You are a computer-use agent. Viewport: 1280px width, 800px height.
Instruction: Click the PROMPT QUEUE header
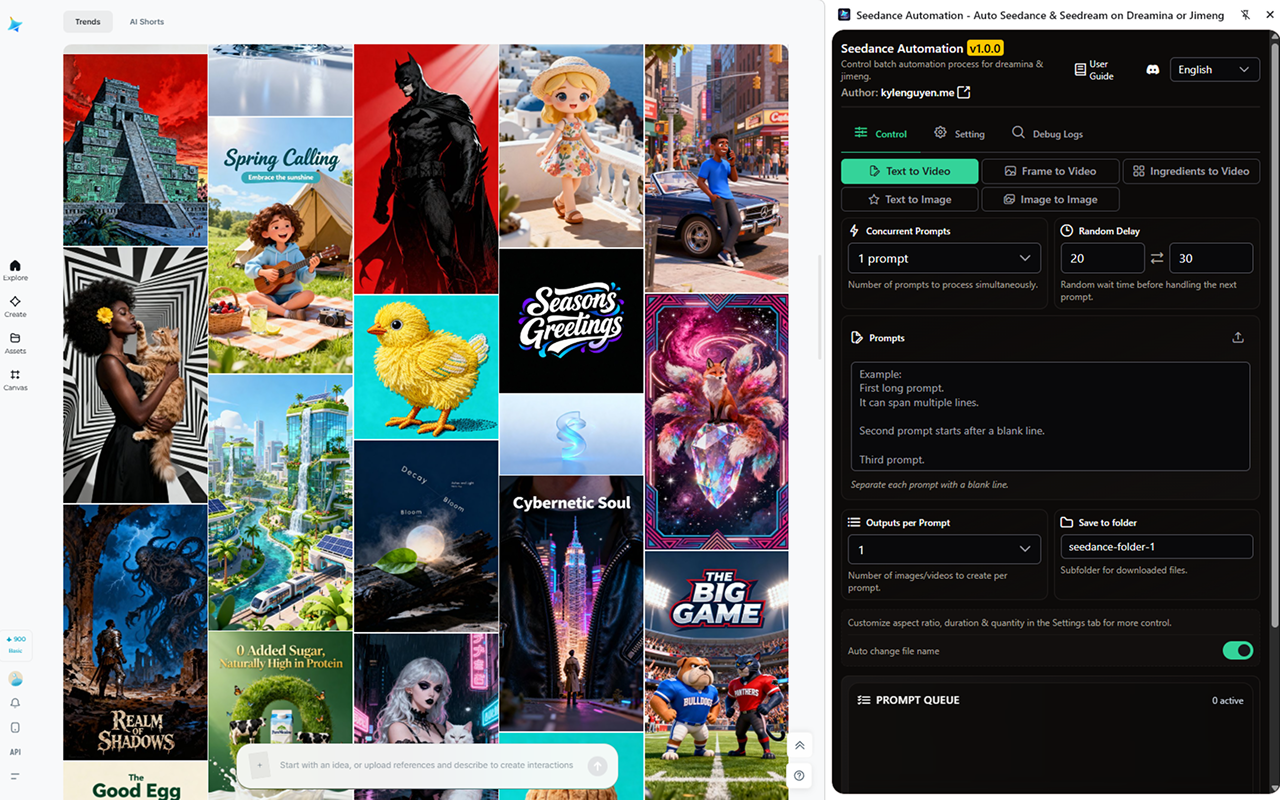pos(908,700)
